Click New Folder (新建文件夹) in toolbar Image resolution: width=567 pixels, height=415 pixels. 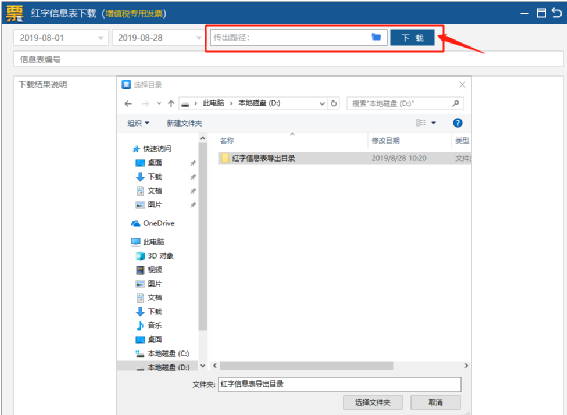tap(184, 123)
